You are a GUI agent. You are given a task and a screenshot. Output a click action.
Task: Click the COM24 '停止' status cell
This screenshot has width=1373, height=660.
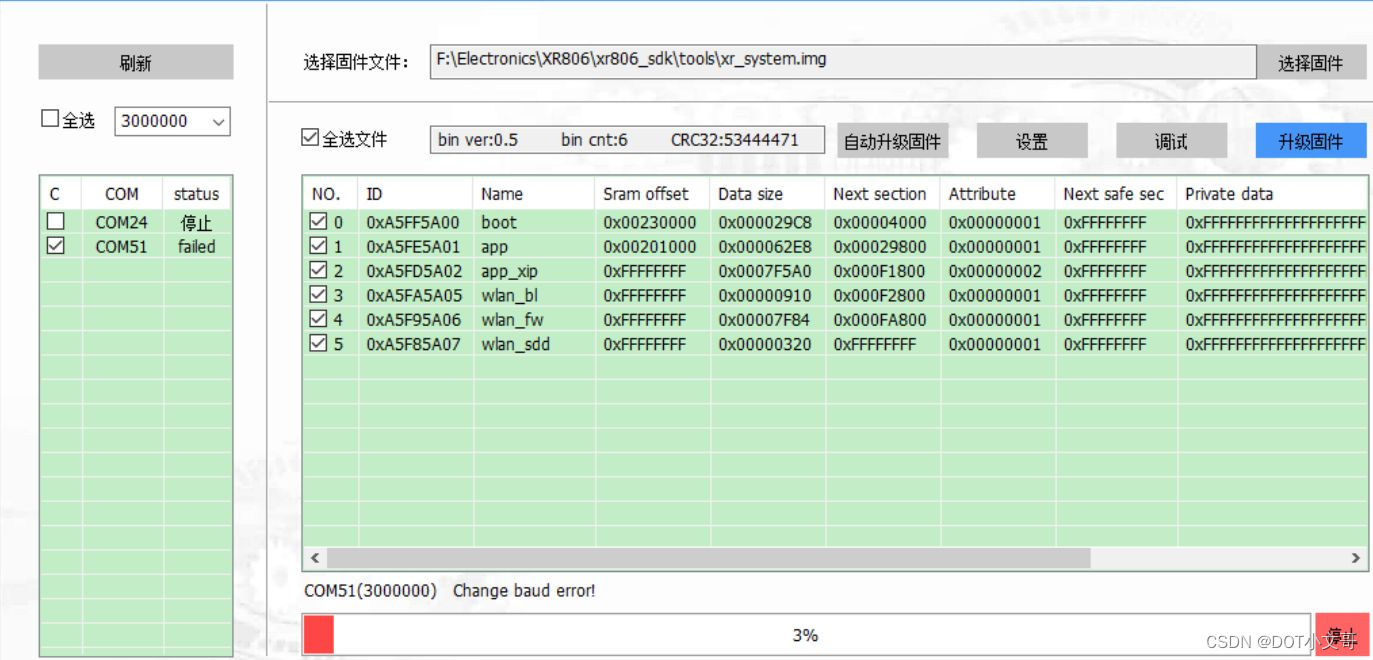197,223
